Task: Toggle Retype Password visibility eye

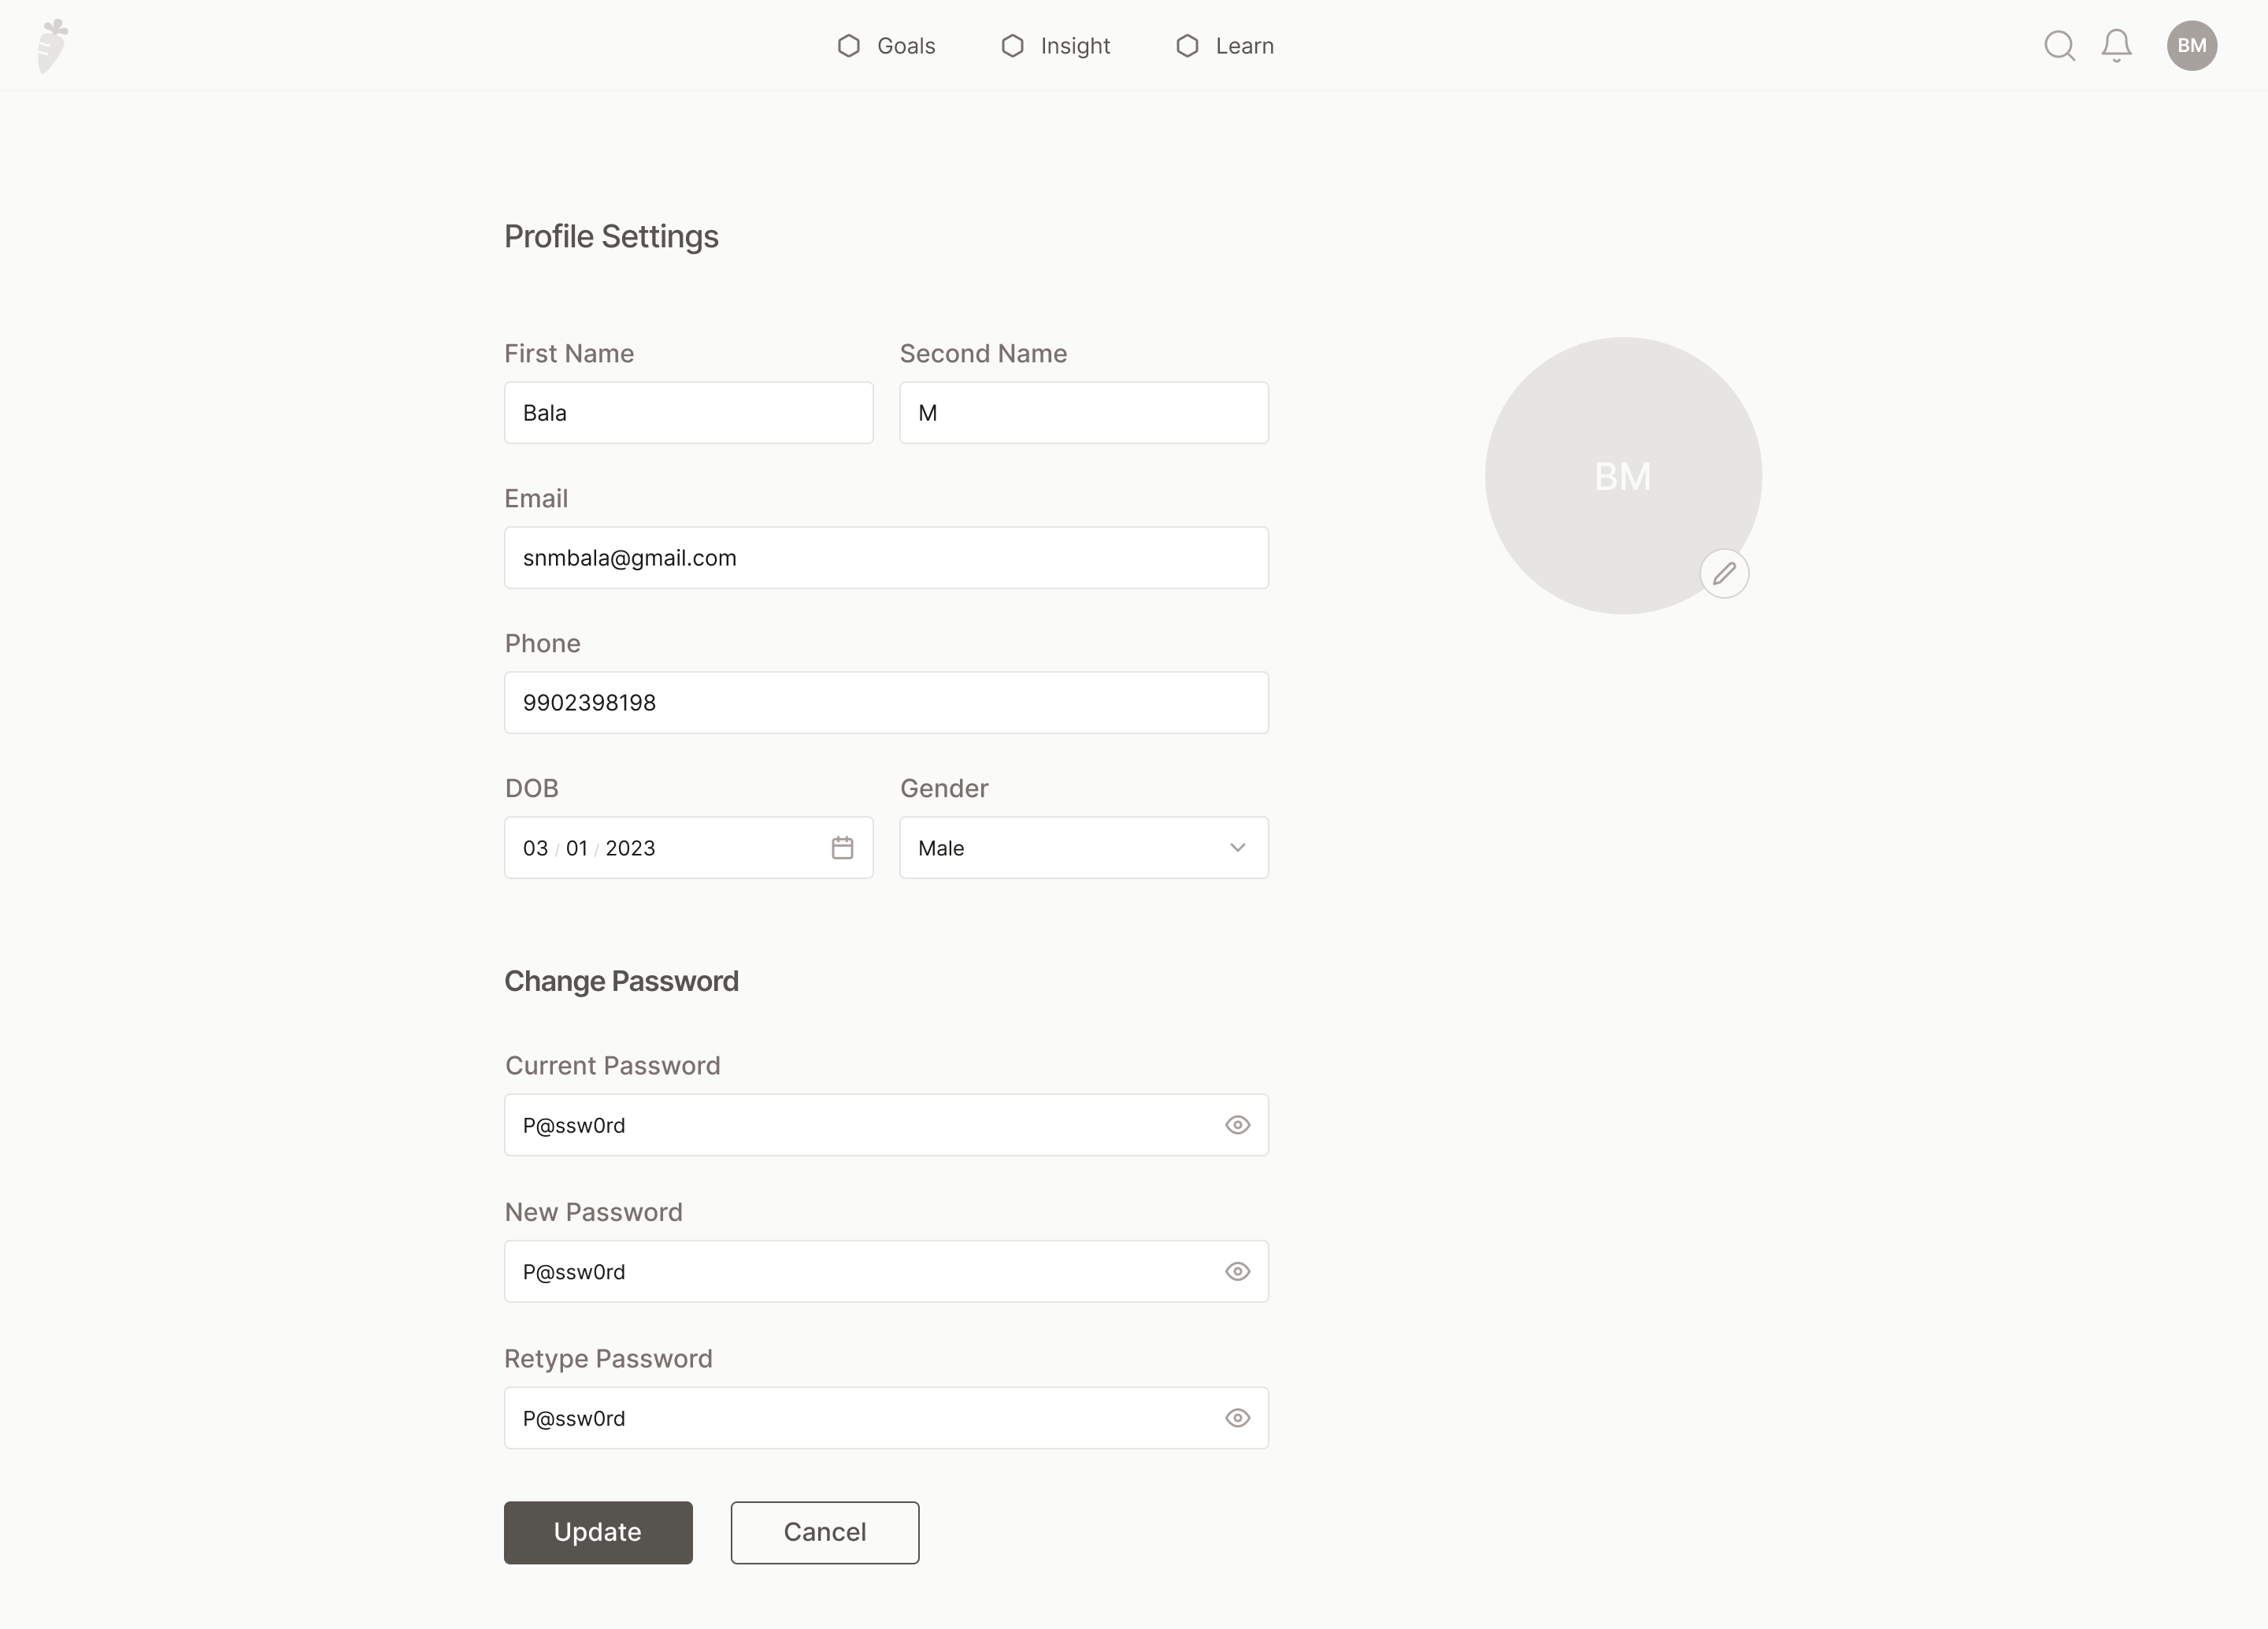Action: [x=1237, y=1418]
